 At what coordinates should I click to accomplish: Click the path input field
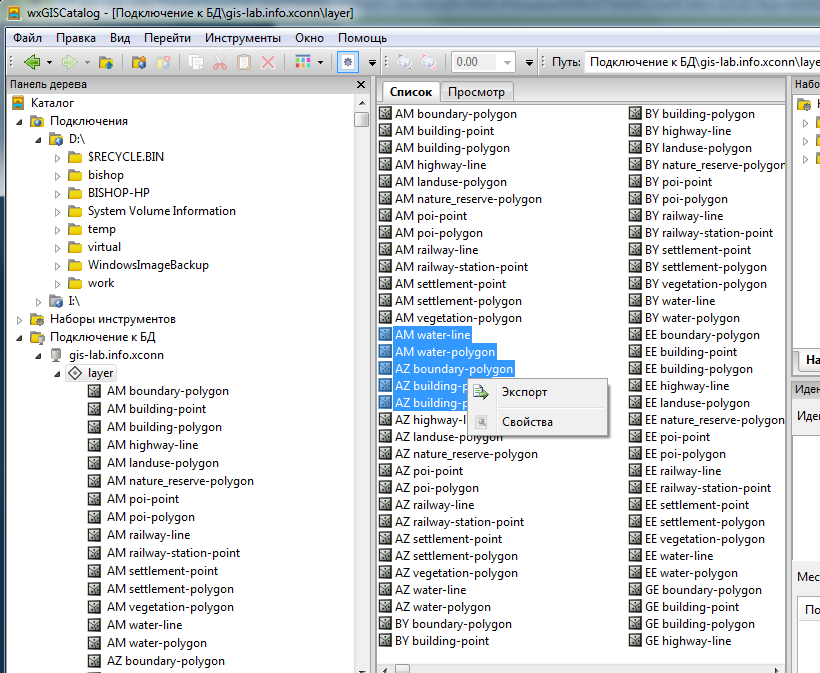(702, 62)
